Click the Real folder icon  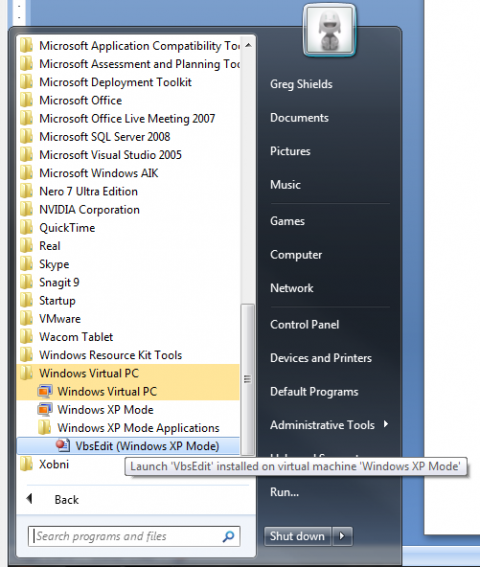pos(26,246)
